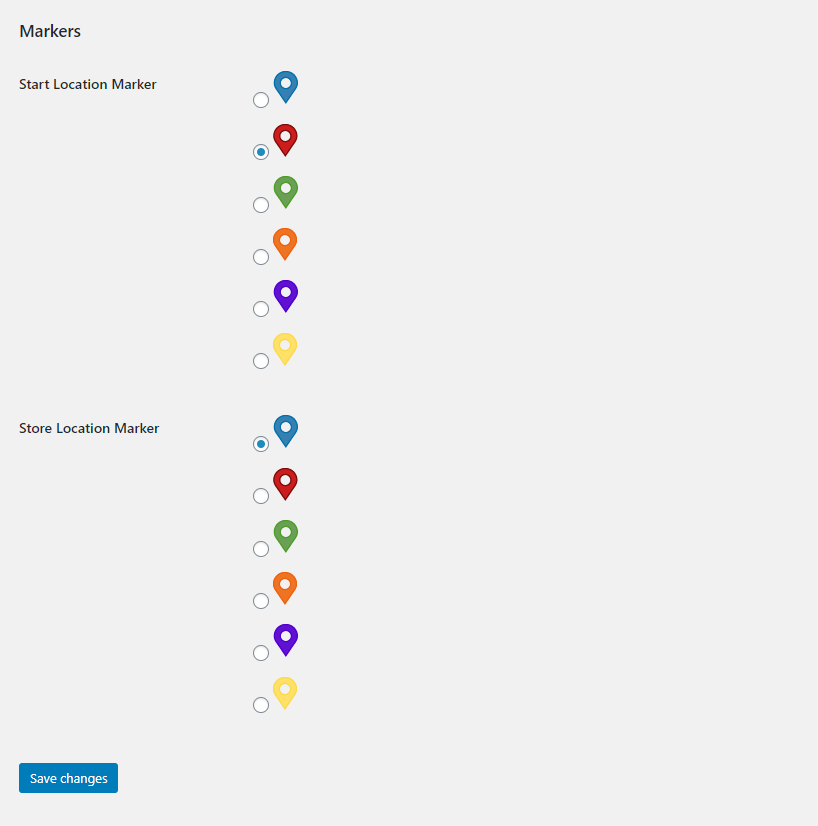Select the blue marker radio button for Start Location
Screen dimensions: 818x826
click(261, 100)
